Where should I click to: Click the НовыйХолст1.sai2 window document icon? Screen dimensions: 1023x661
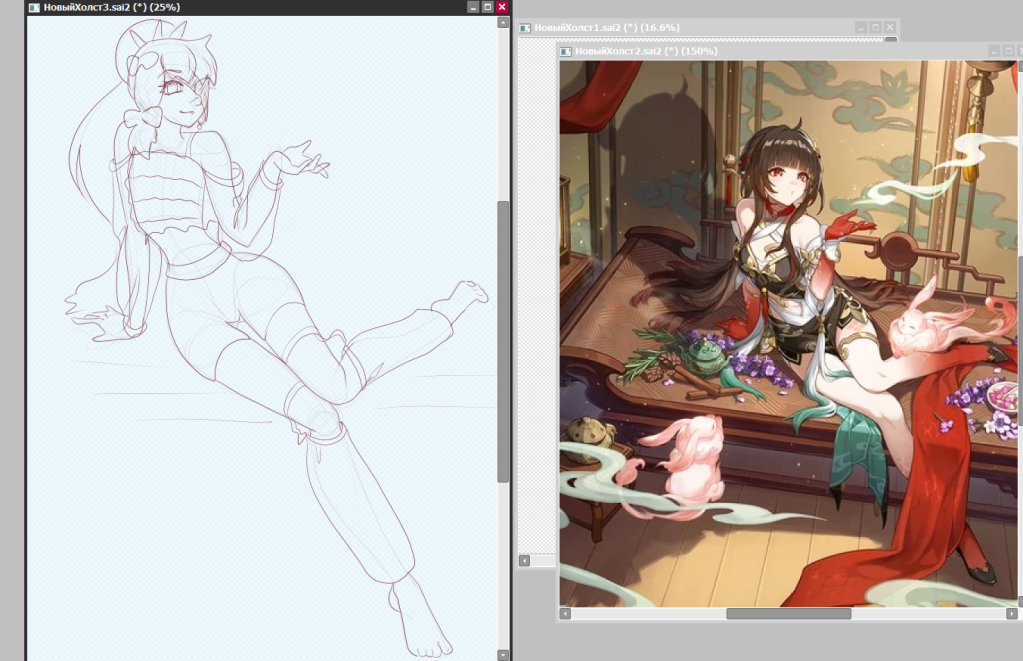pyautogui.click(x=525, y=27)
